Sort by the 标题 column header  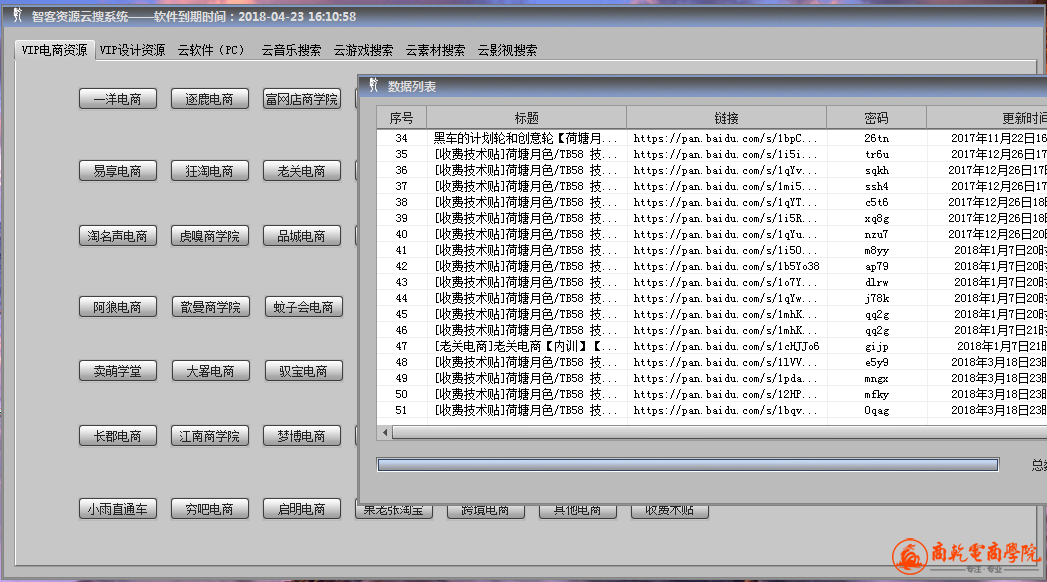pos(526,117)
